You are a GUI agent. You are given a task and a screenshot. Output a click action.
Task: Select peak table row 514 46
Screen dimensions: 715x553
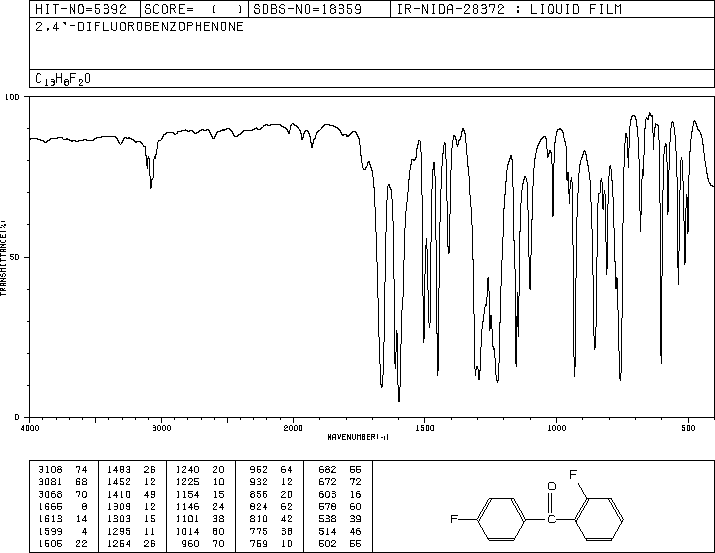(x=340, y=532)
